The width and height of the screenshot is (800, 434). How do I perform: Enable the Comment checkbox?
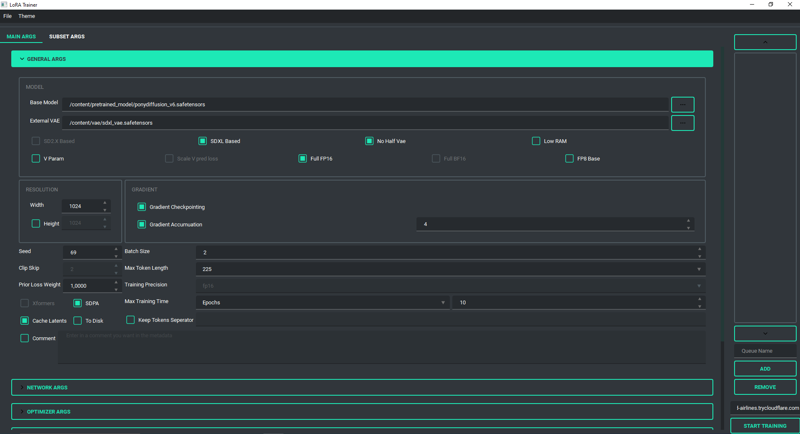[x=24, y=338]
